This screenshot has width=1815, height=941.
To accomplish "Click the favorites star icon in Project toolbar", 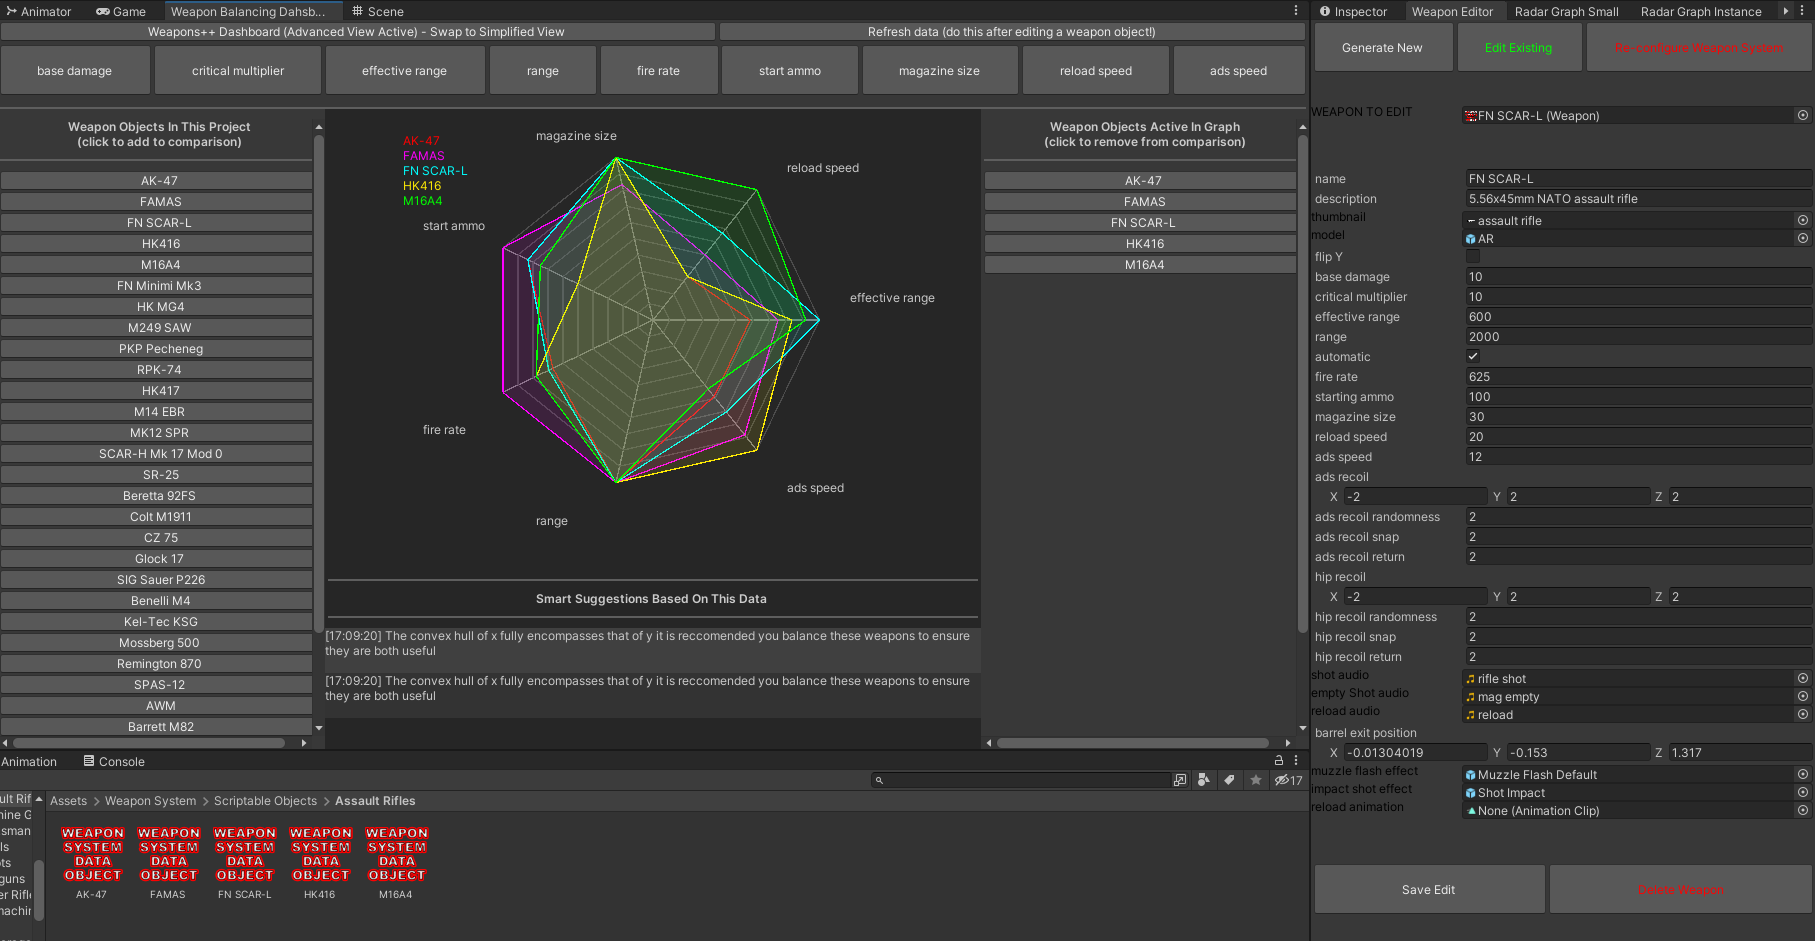I will click(1256, 780).
